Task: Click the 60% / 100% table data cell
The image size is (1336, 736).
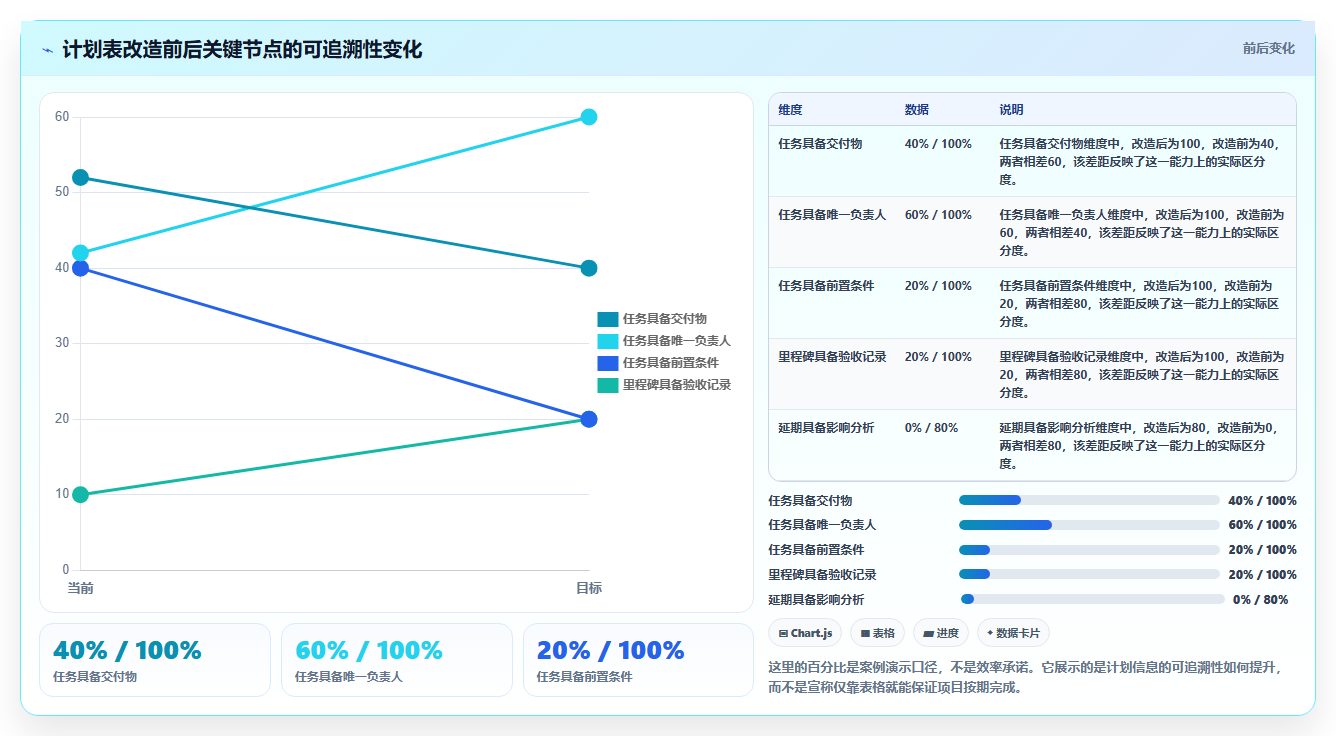Action: (x=938, y=215)
